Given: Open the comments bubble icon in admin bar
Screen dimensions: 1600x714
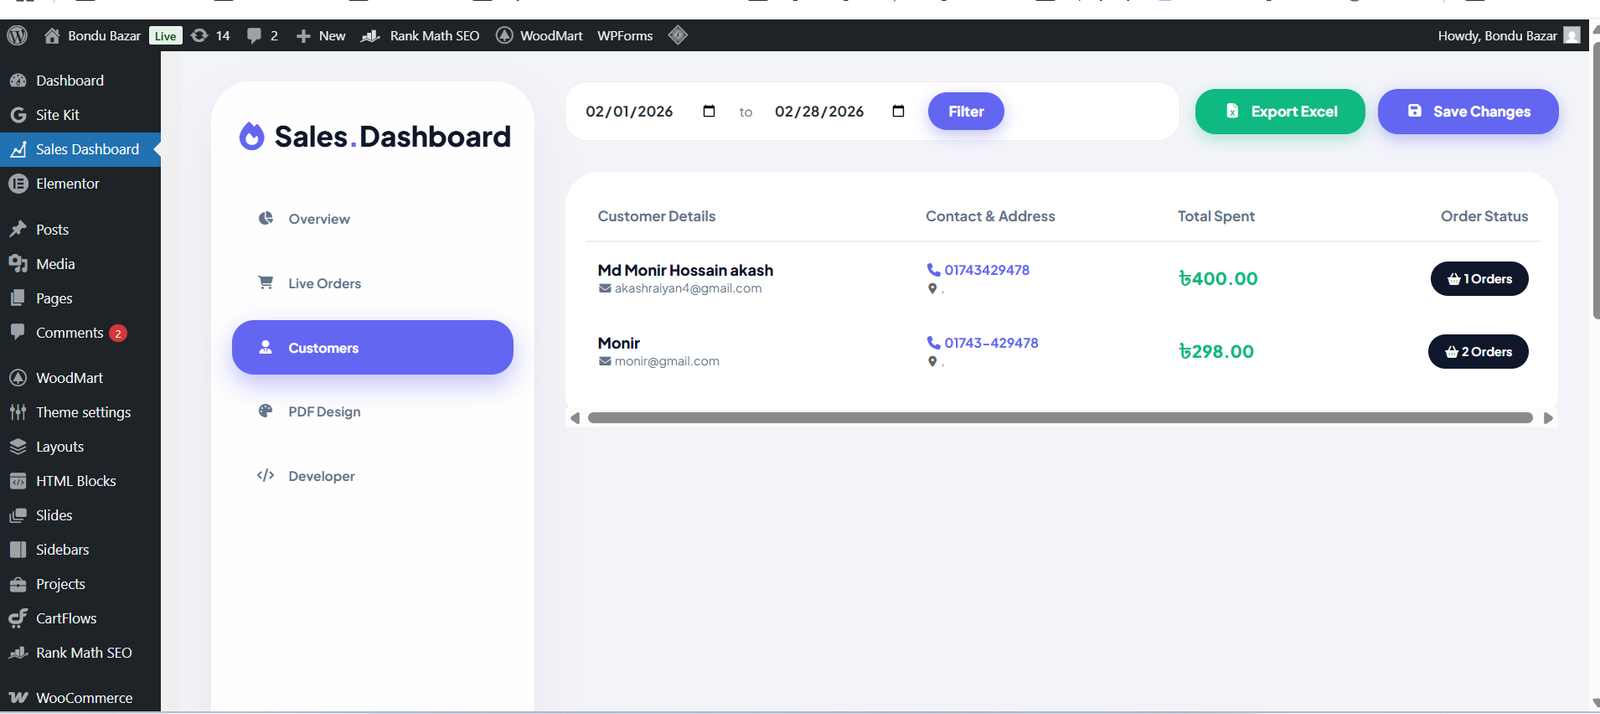Looking at the screenshot, I should (255, 36).
